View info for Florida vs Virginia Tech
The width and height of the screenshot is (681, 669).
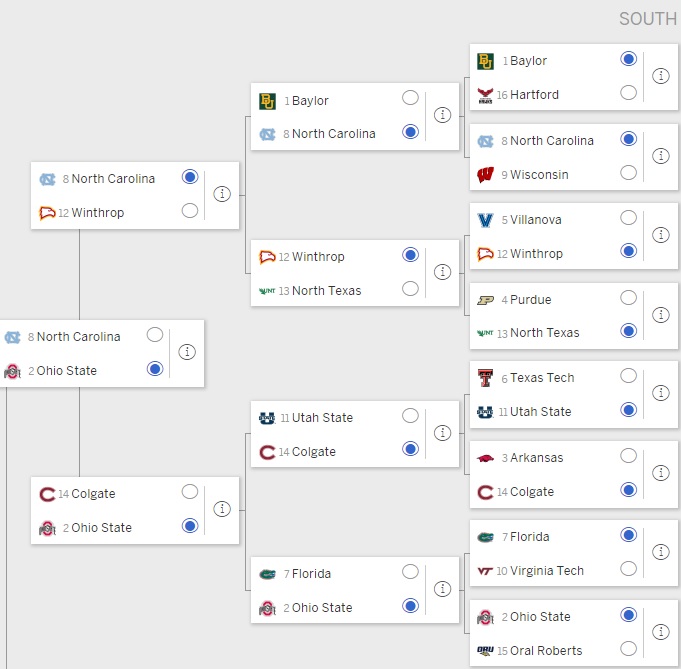coord(660,552)
